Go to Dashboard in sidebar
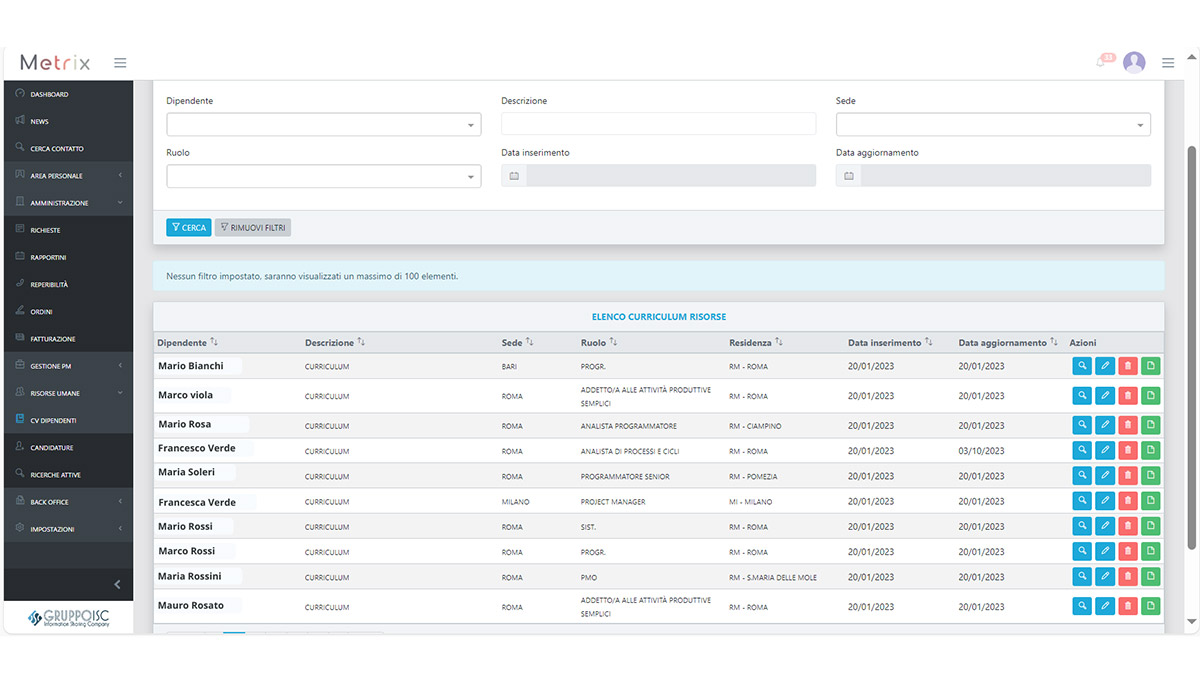 (x=68, y=94)
